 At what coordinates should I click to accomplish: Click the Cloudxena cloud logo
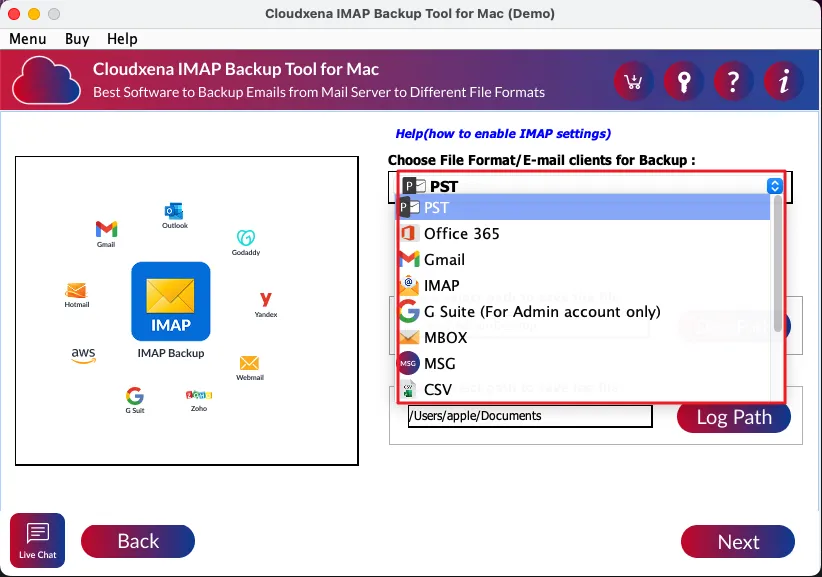45,80
